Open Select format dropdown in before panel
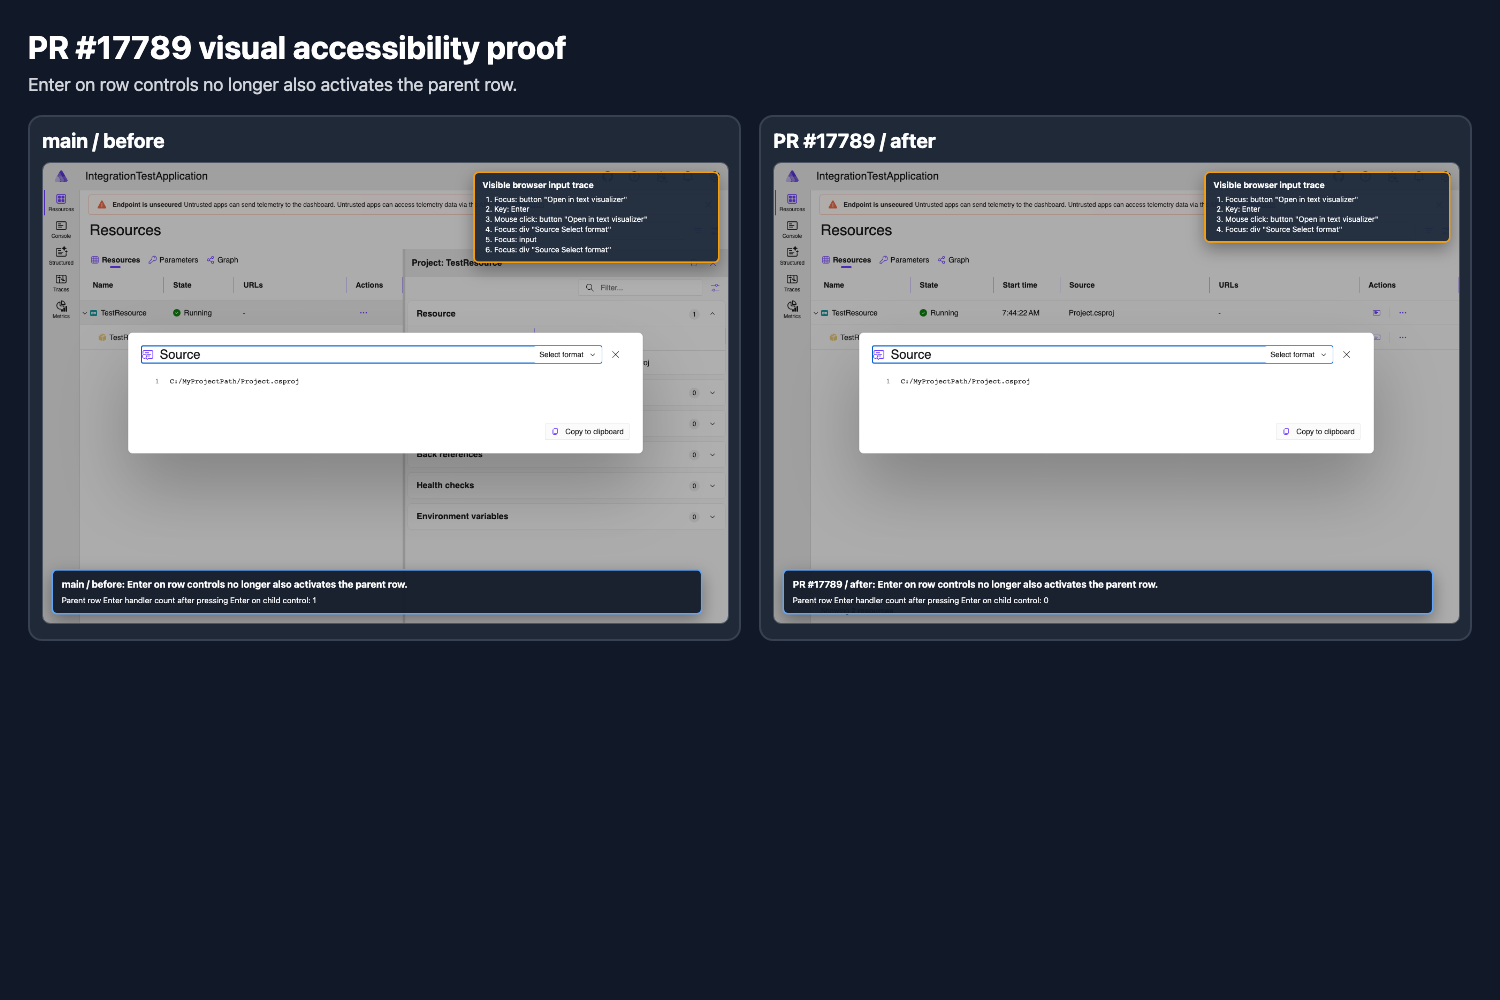The height and width of the screenshot is (1000, 1500). tap(567, 355)
